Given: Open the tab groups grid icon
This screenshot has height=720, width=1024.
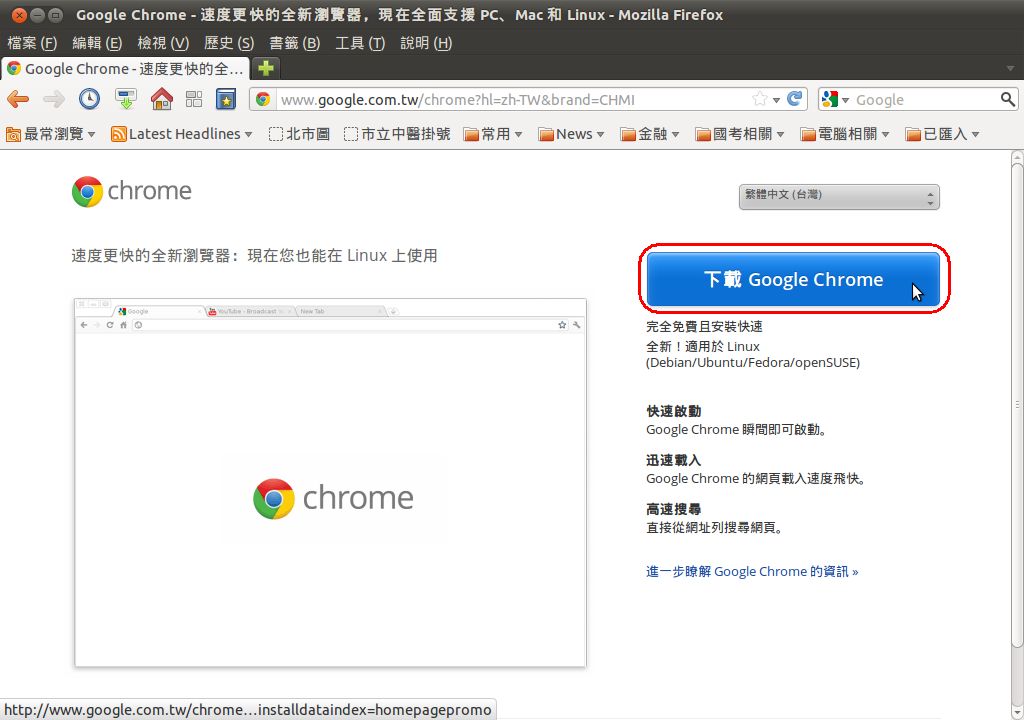Looking at the screenshot, I should 194,99.
